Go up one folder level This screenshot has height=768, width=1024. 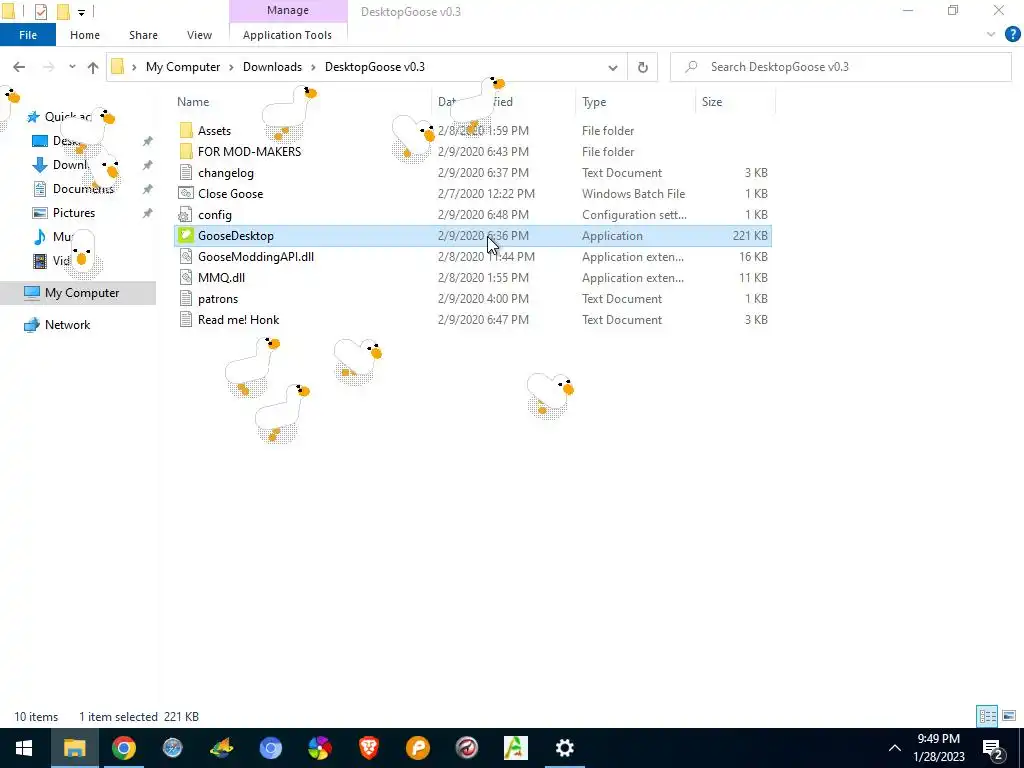pos(93,67)
